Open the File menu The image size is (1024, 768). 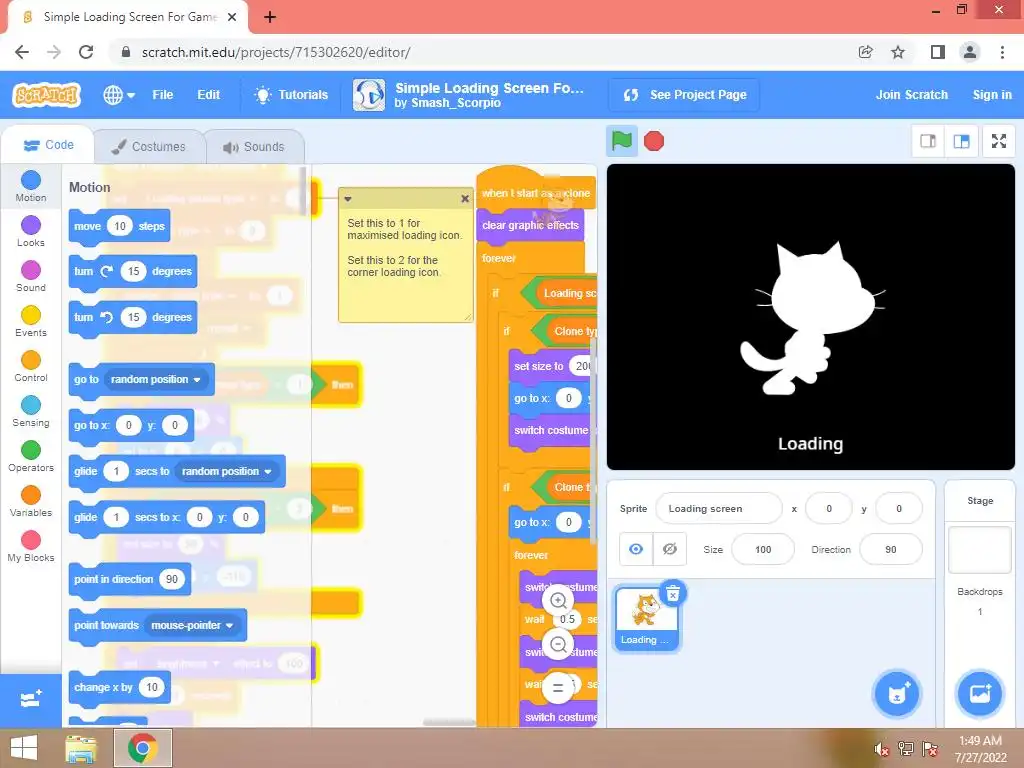(163, 95)
